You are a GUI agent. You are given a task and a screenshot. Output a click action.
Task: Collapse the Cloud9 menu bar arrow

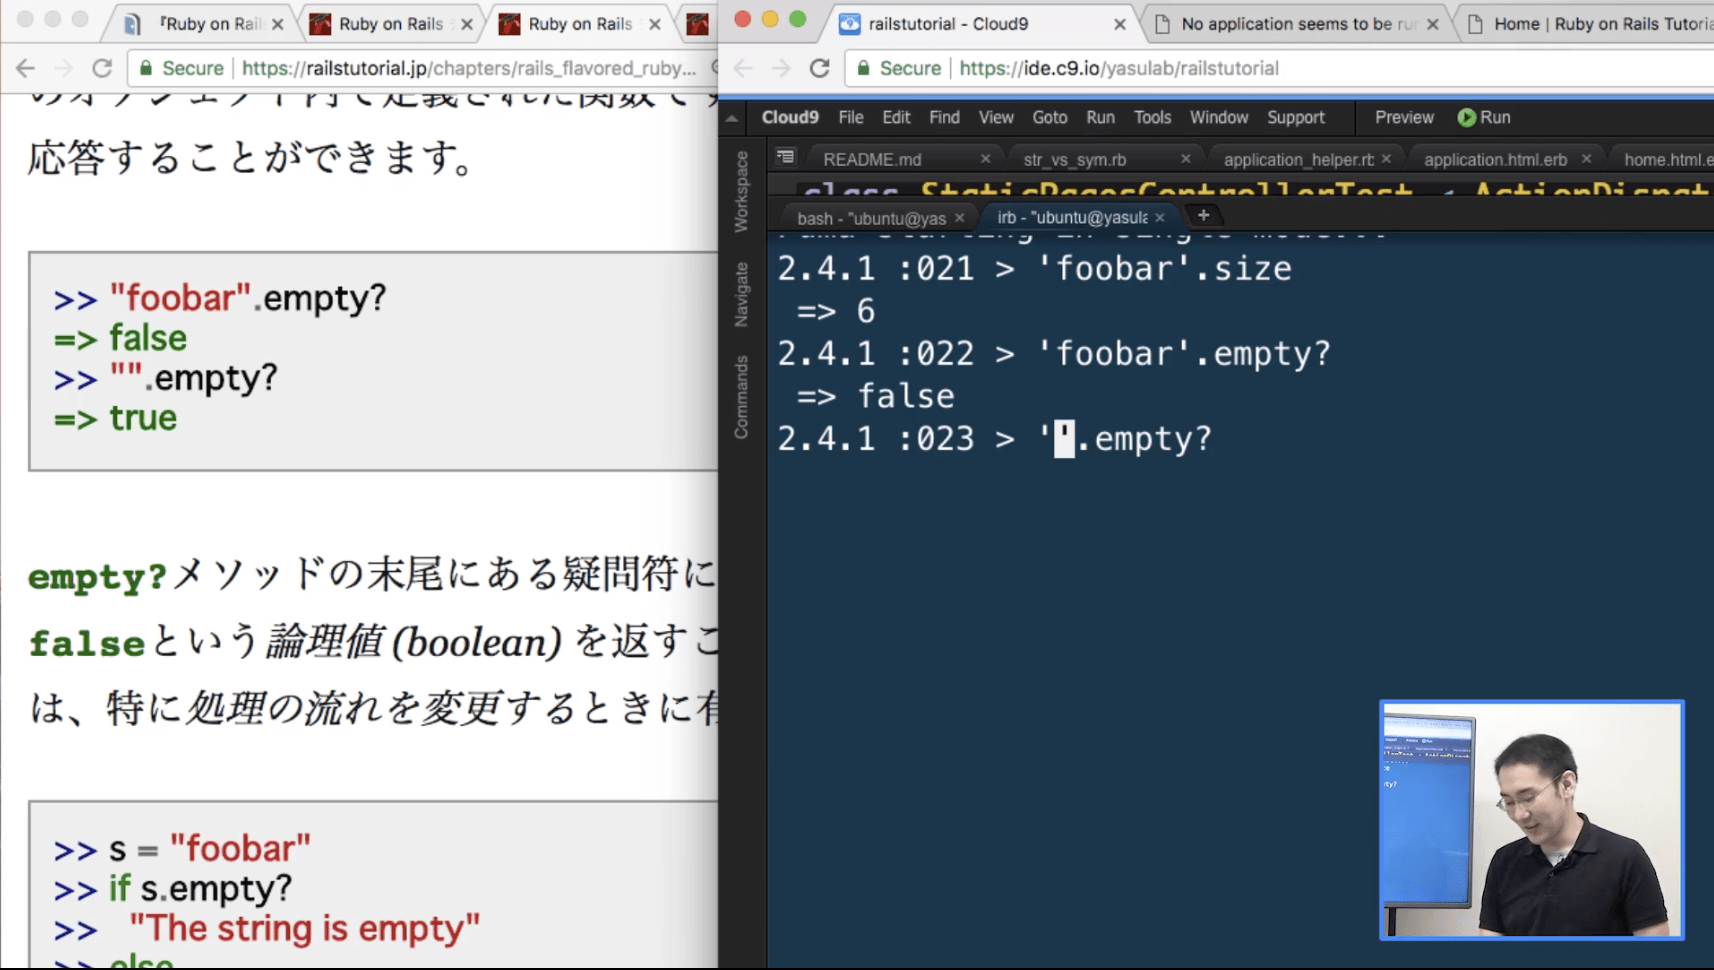(x=732, y=118)
